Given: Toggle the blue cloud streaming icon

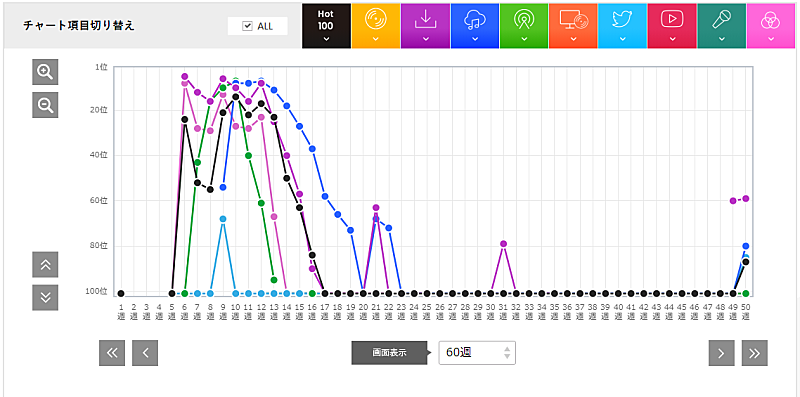Looking at the screenshot, I should click(474, 26).
